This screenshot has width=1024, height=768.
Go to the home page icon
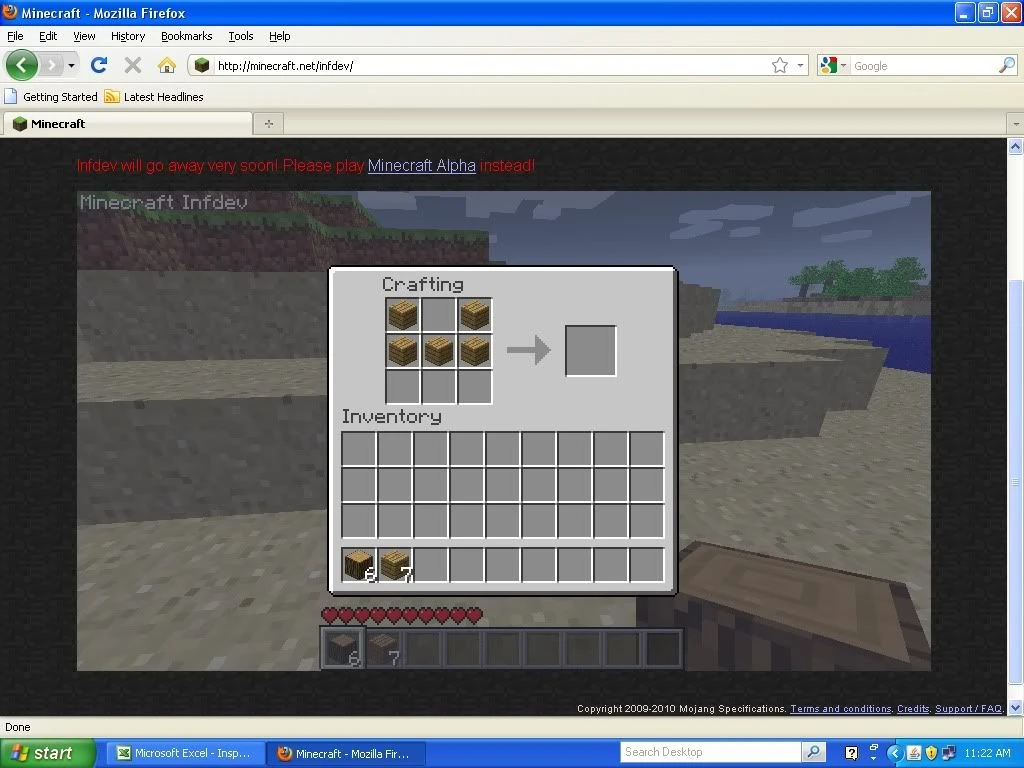tap(167, 65)
